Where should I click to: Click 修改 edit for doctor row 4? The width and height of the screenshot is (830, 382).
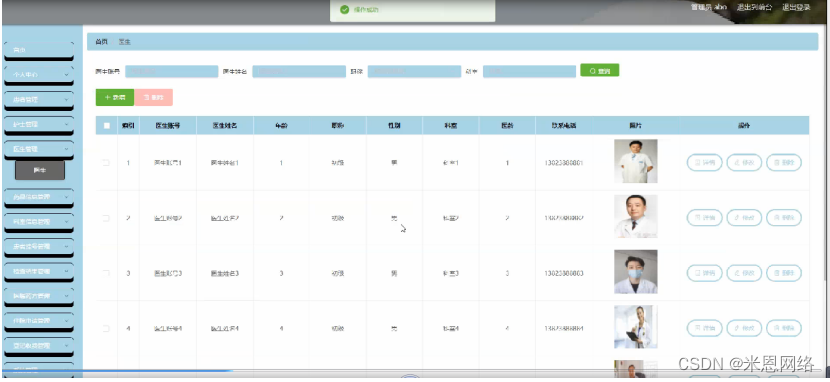point(744,328)
